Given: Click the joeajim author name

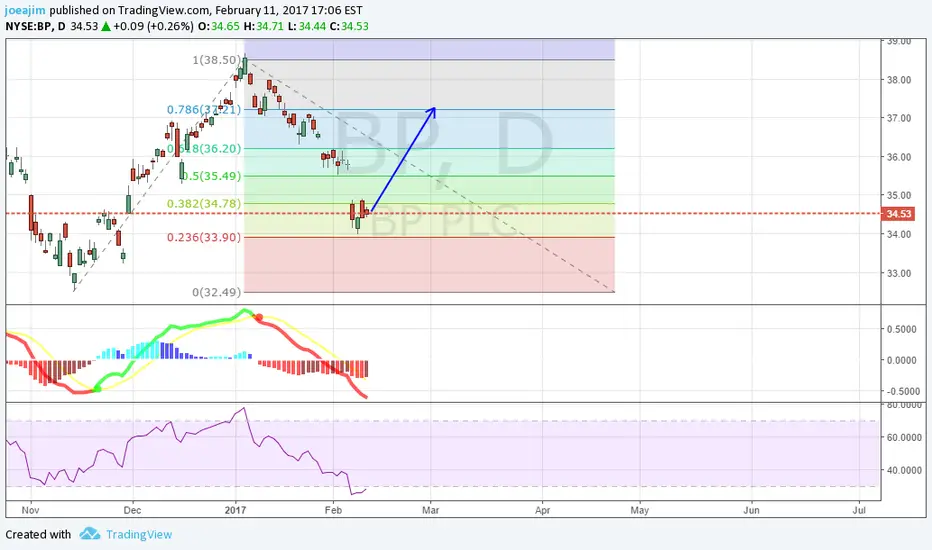Looking at the screenshot, I should click(26, 10).
